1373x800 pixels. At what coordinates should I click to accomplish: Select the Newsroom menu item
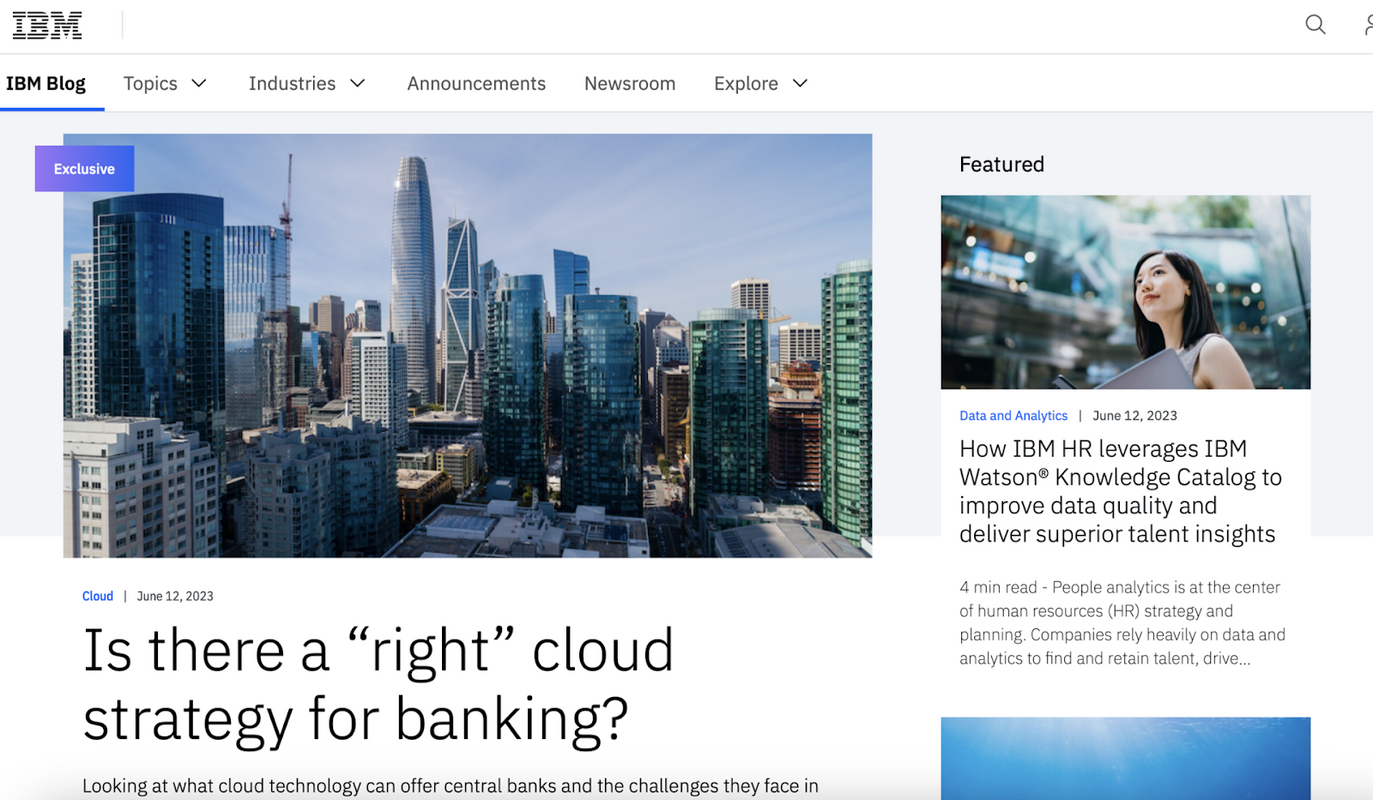coord(630,84)
